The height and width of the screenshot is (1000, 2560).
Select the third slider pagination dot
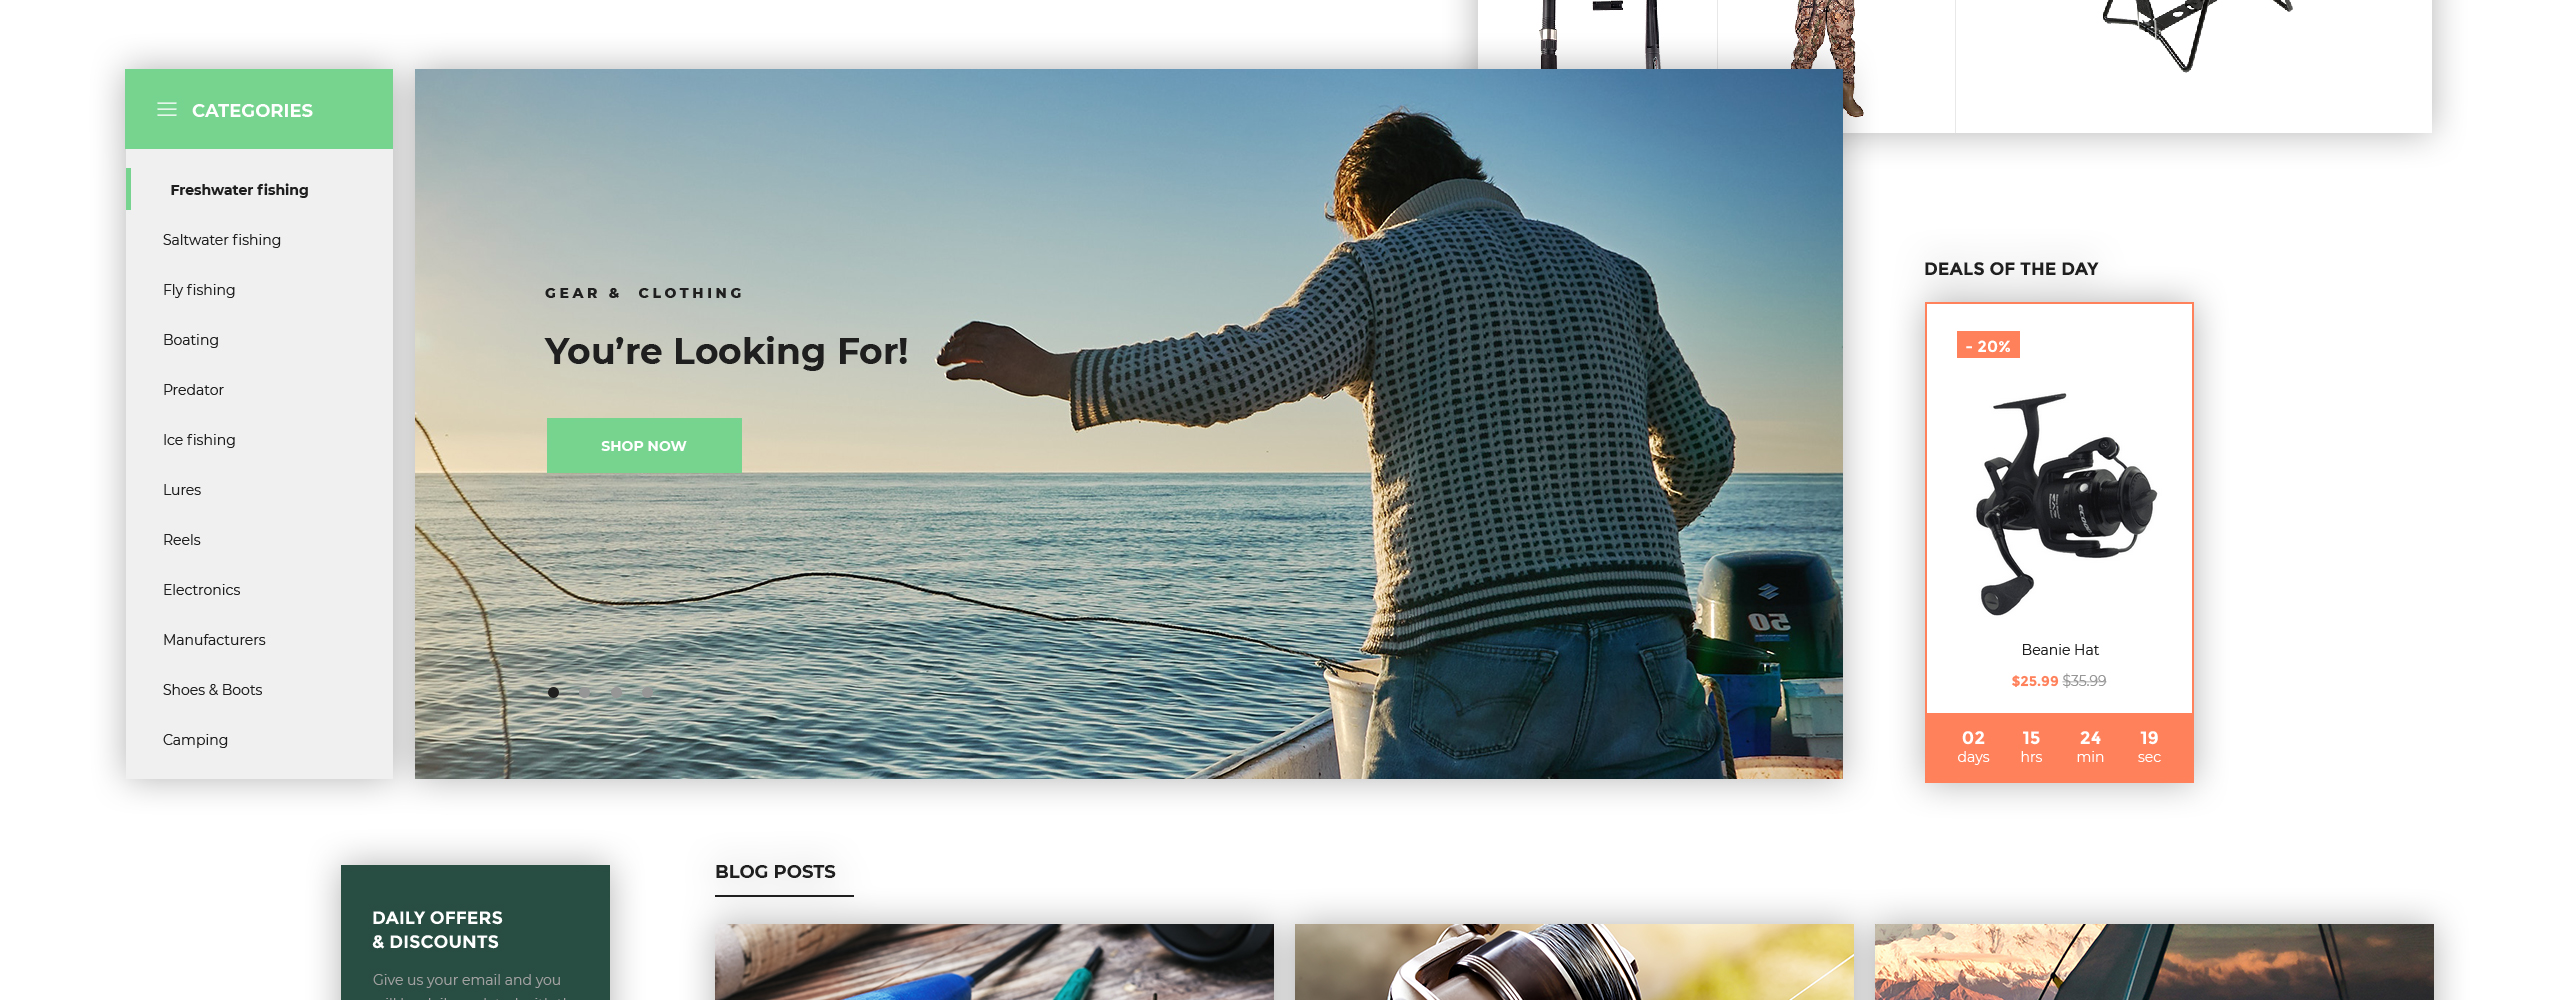617,692
